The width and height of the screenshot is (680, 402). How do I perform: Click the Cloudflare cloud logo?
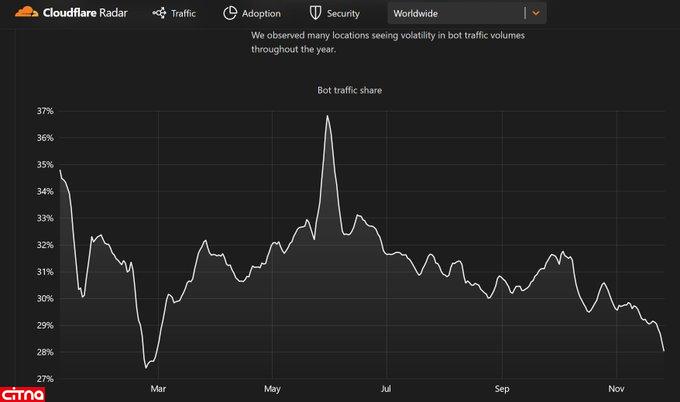click(20, 13)
